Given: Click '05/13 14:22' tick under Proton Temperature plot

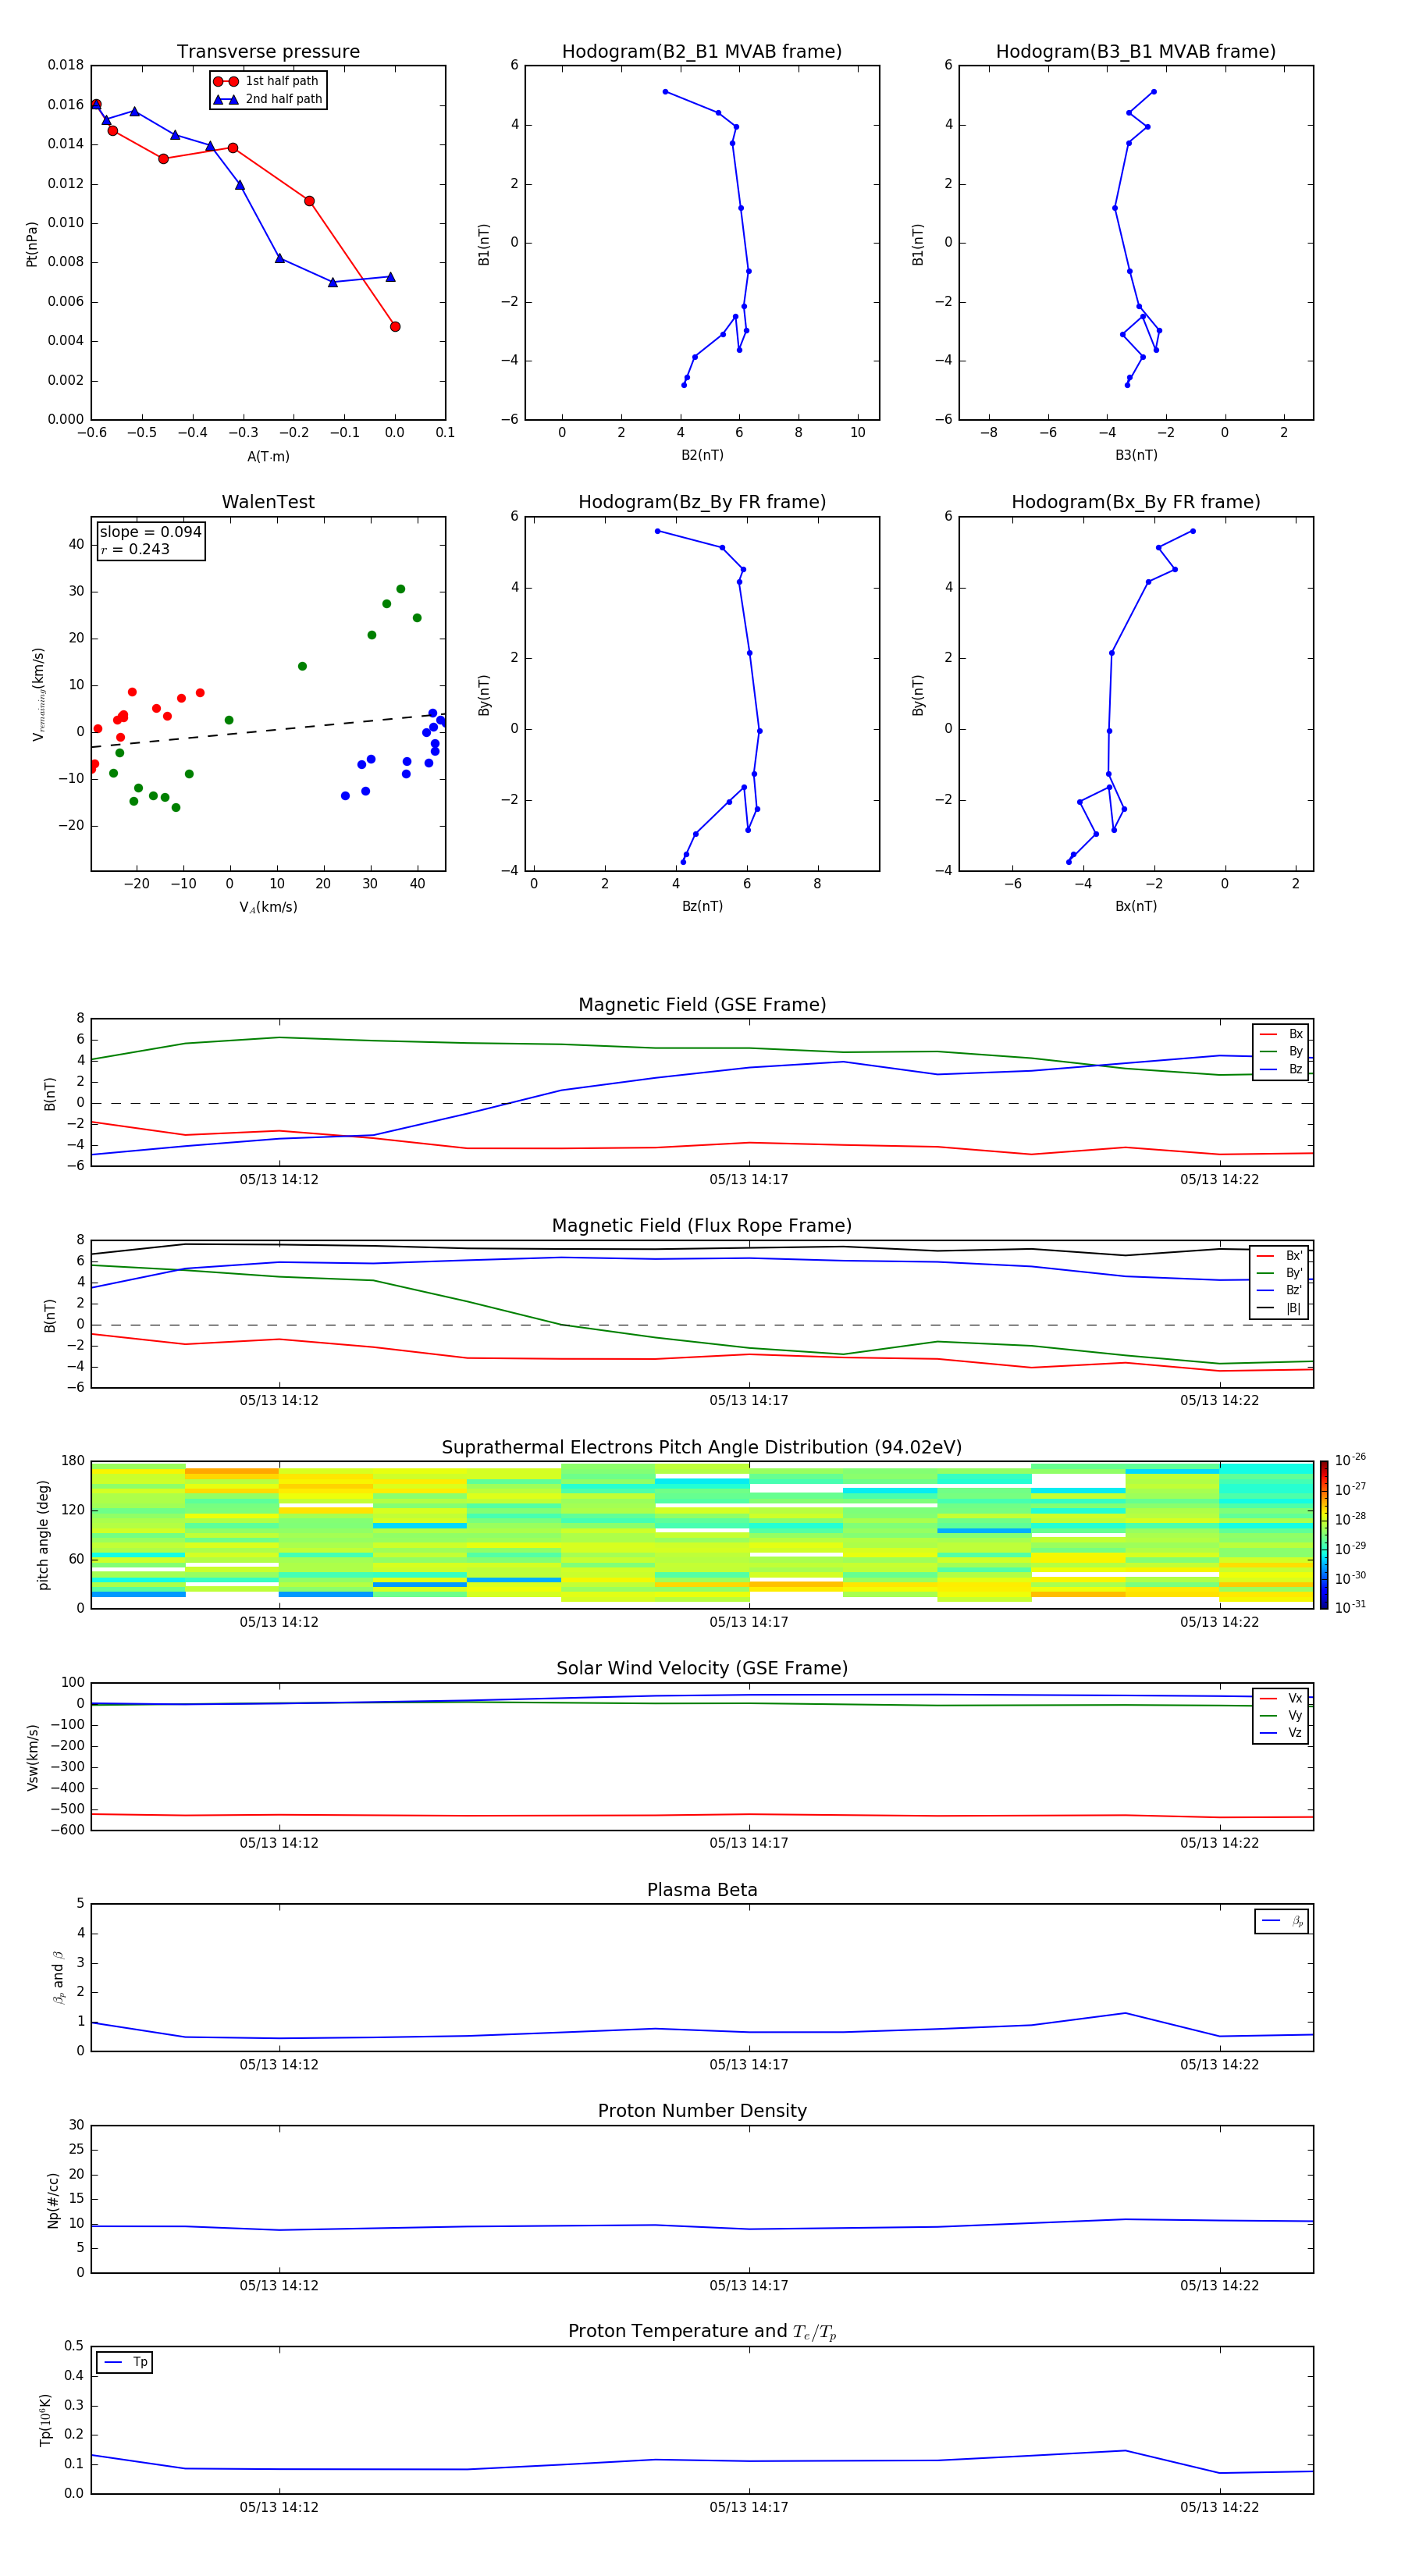Looking at the screenshot, I should pos(1219,2508).
